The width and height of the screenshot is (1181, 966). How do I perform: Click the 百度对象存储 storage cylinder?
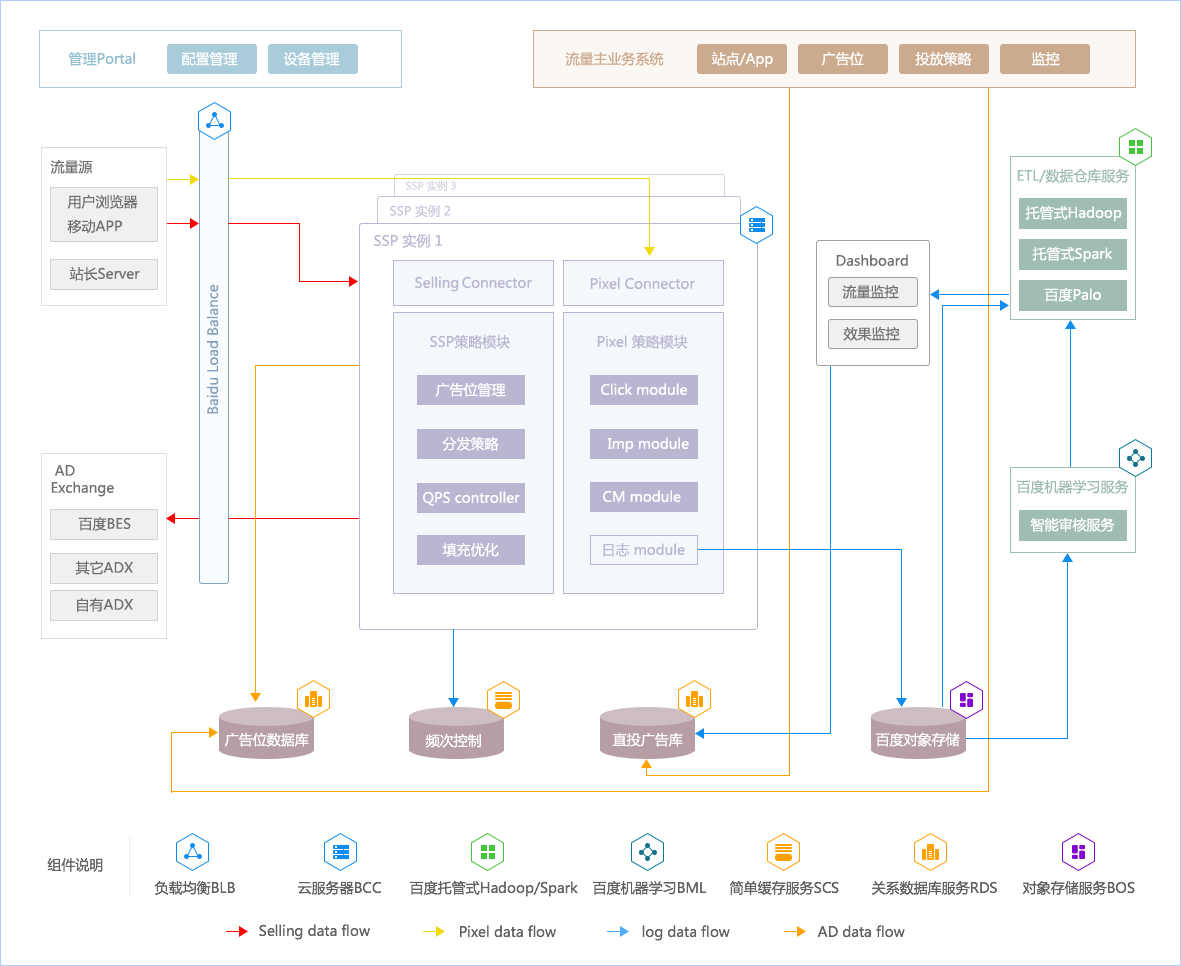pos(918,733)
